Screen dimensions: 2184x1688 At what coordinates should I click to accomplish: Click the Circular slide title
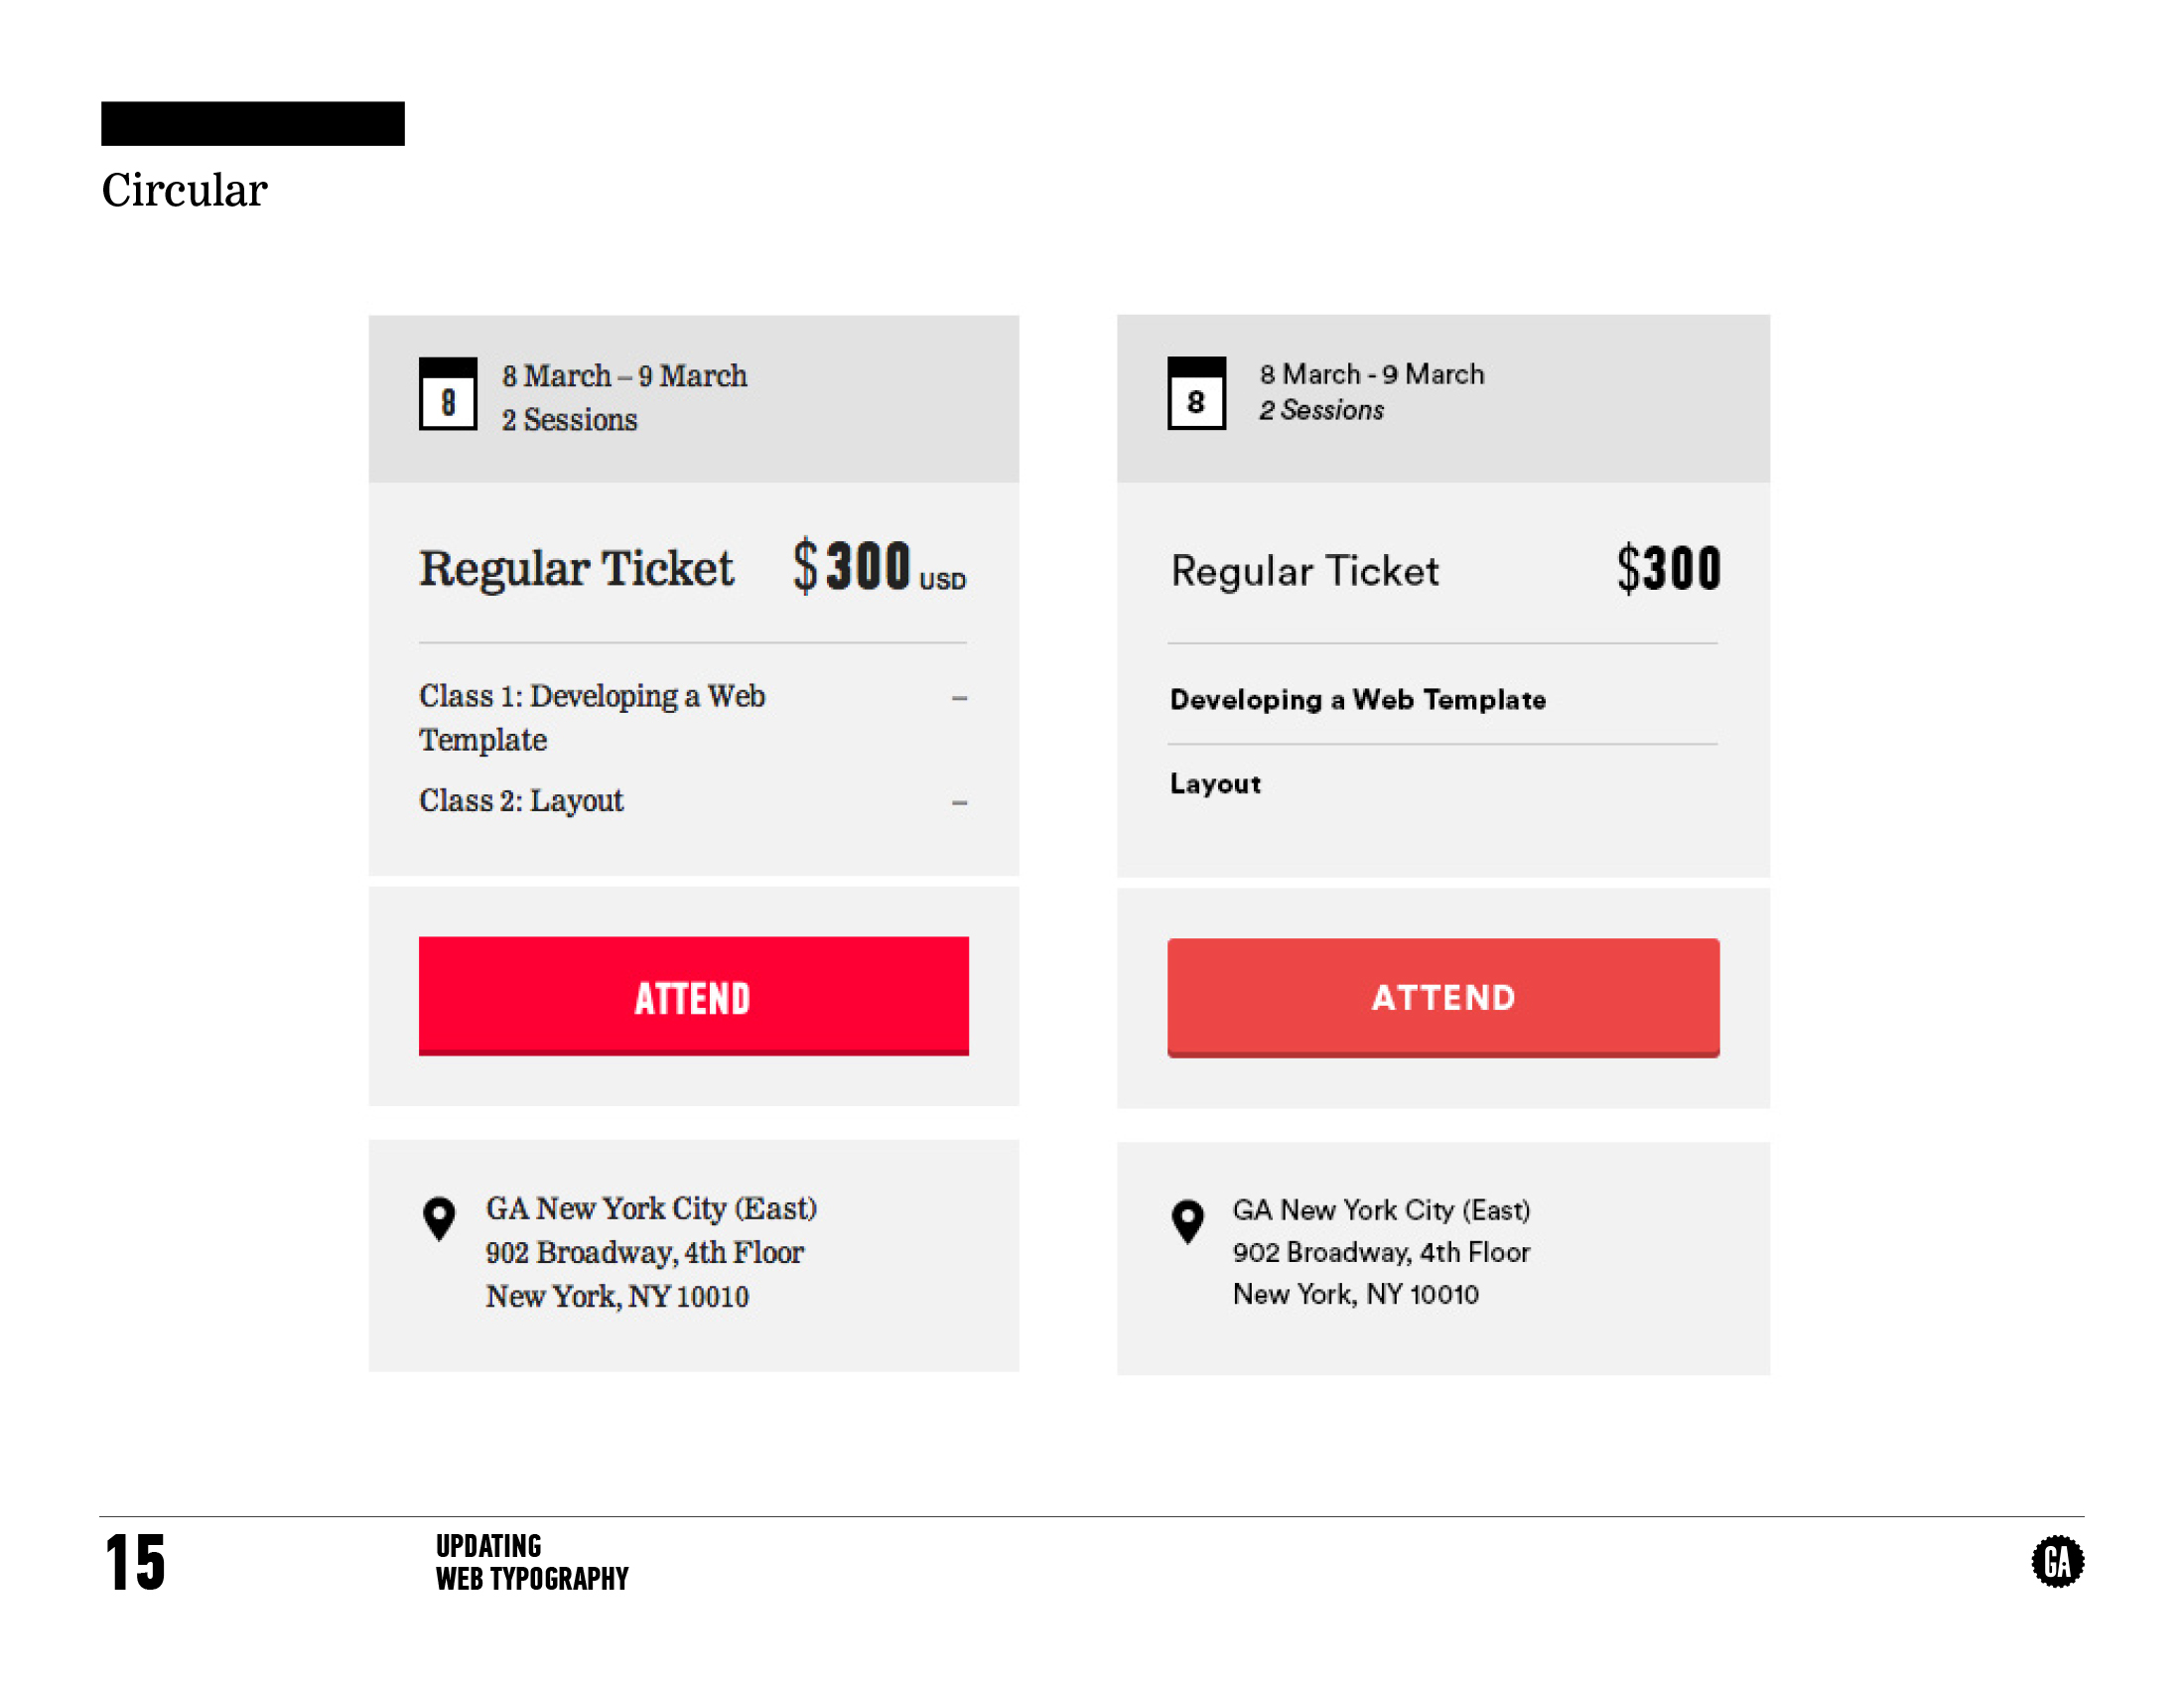[184, 190]
